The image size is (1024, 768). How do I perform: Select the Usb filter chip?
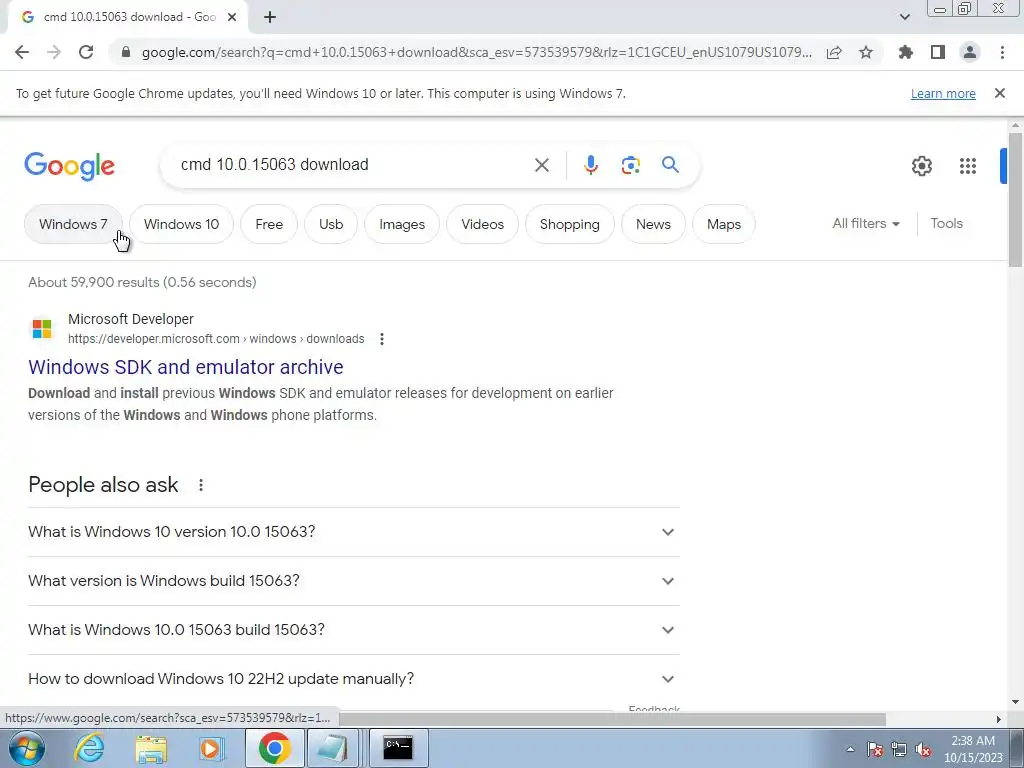[331, 224]
